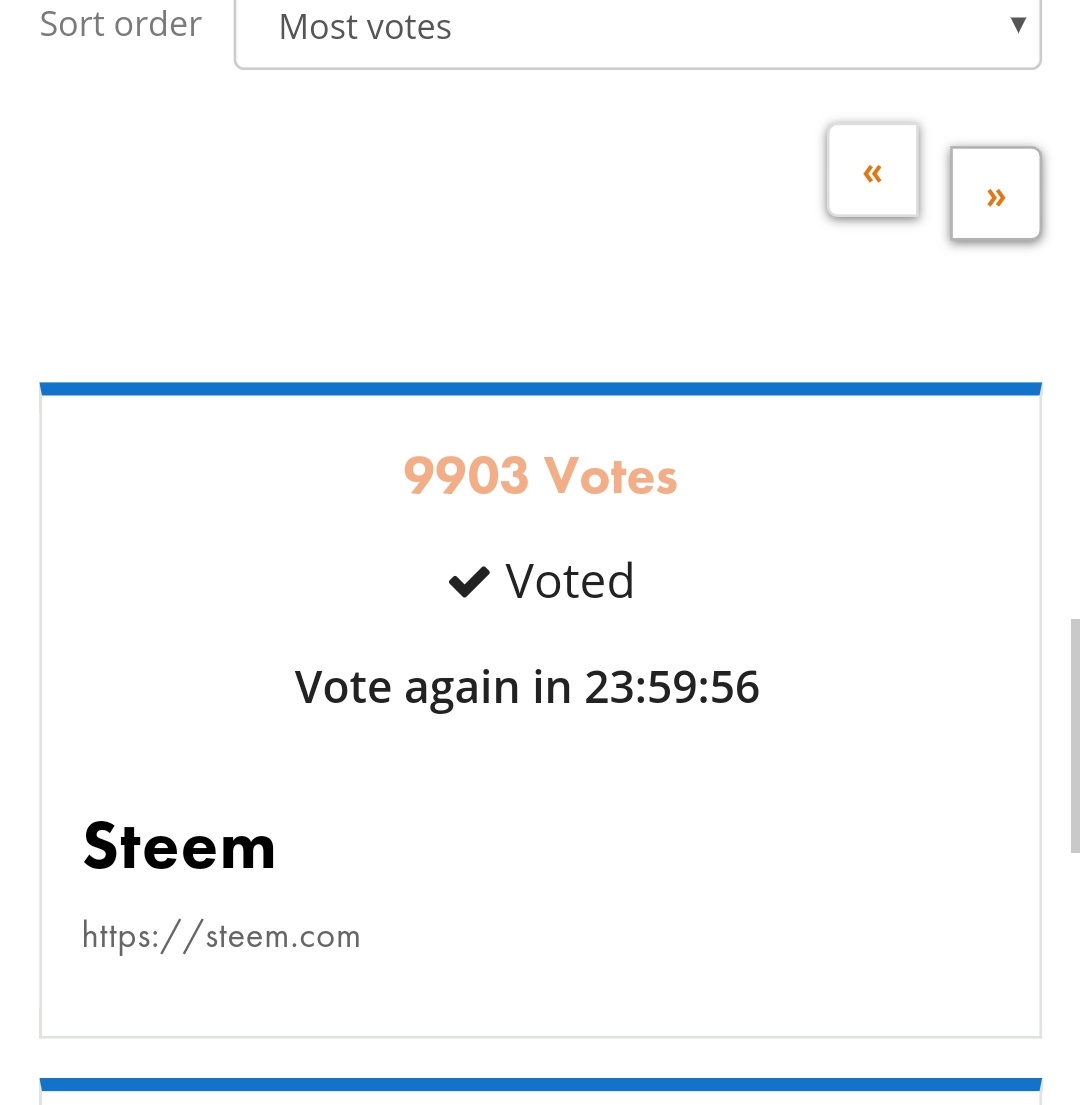Click the word 'Votes' in orange heading
This screenshot has height=1105, width=1080.
click(x=610, y=476)
